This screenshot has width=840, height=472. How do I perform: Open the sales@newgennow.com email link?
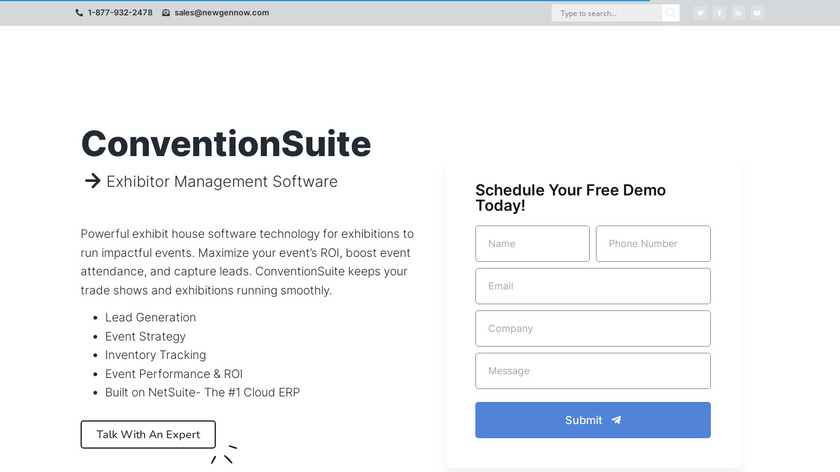tap(221, 13)
